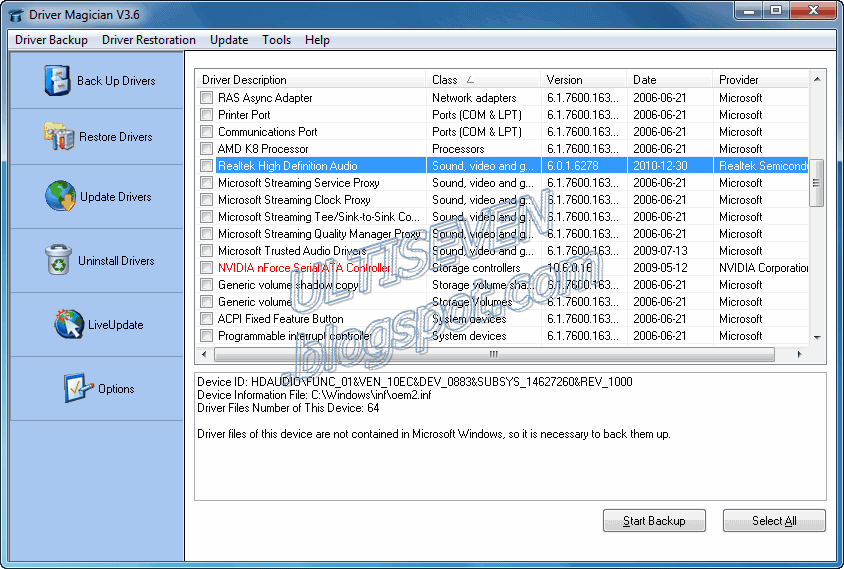The width and height of the screenshot is (844, 569).
Task: Check the Microsoft Streaming Service Proxy checkbox
Action: point(206,183)
